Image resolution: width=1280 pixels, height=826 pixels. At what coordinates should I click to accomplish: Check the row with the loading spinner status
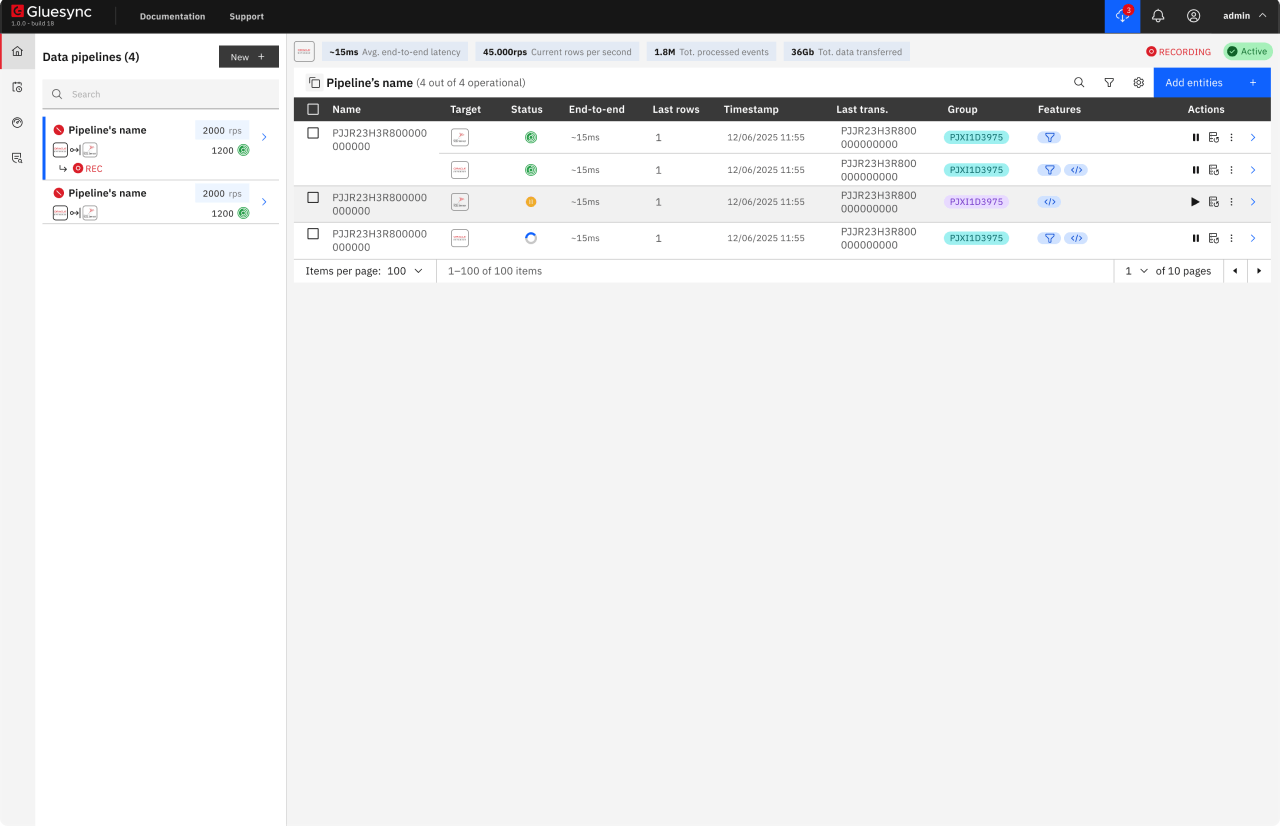pos(313,234)
